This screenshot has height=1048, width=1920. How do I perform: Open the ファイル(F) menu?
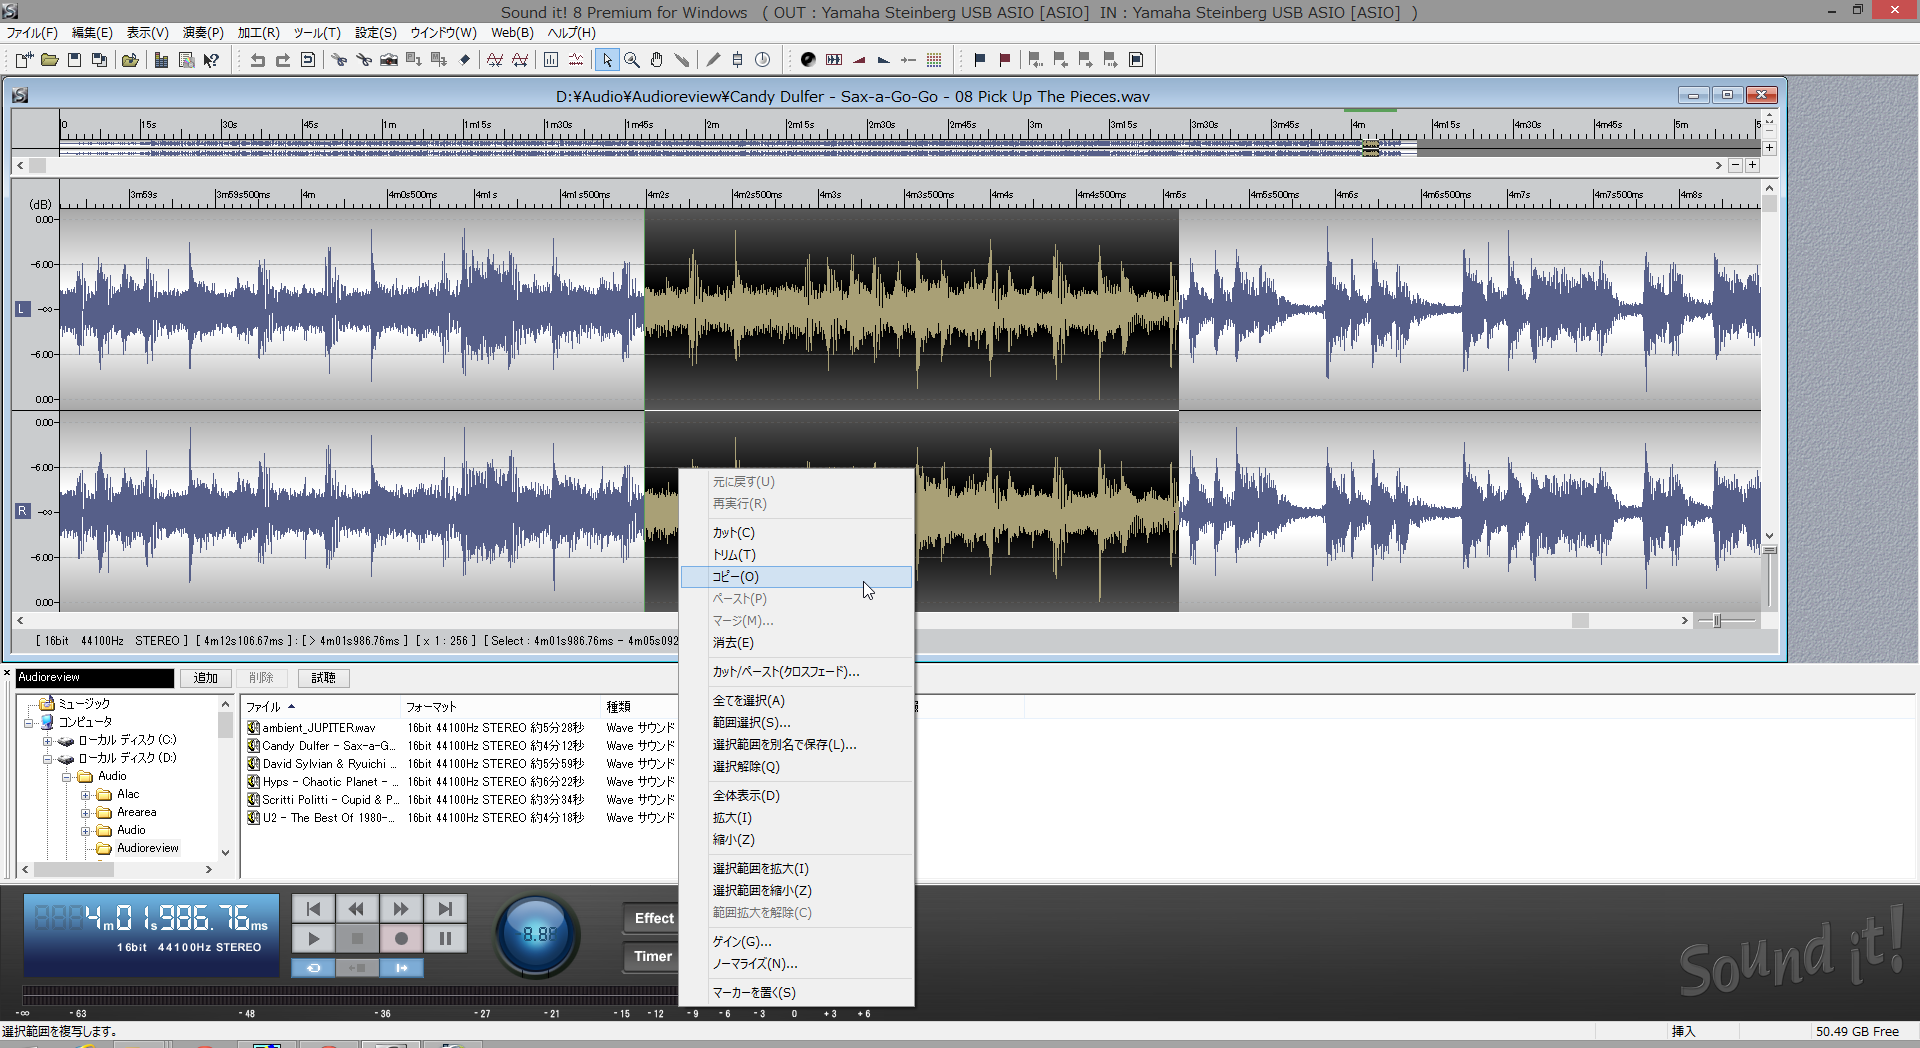click(32, 33)
